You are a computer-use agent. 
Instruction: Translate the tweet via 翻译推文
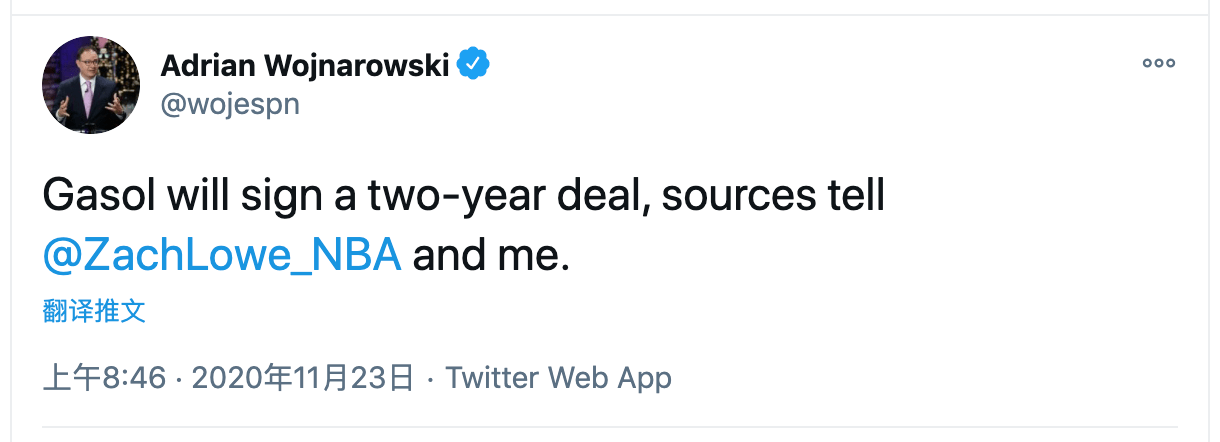[x=94, y=311]
